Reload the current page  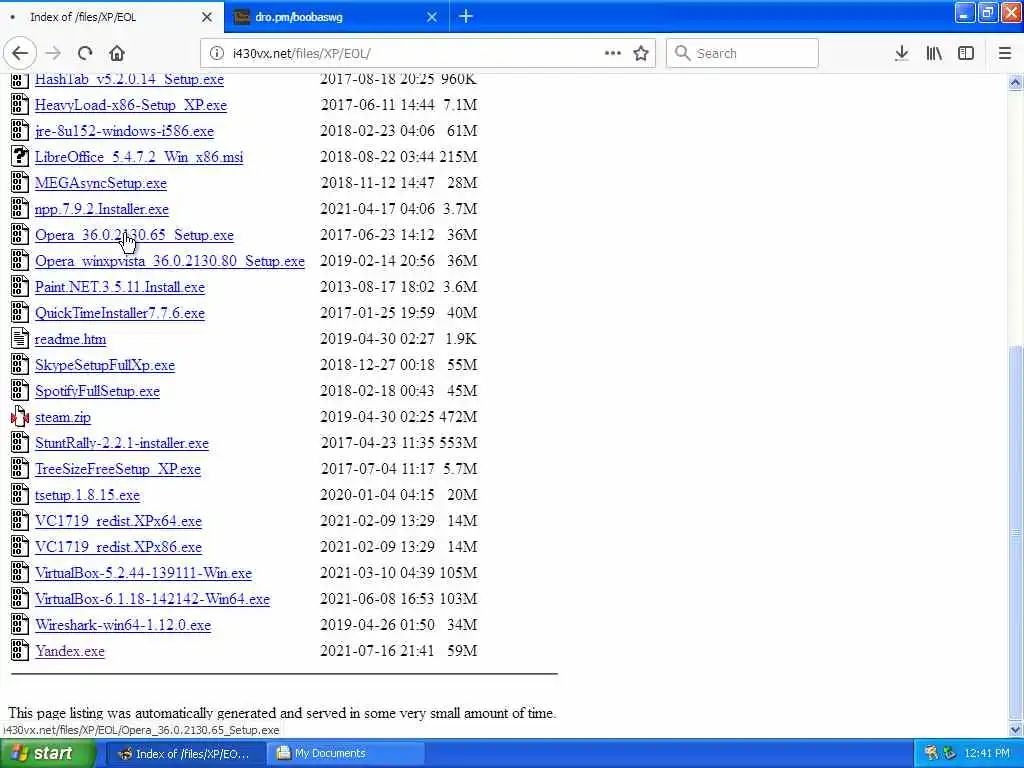pyautogui.click(x=85, y=54)
